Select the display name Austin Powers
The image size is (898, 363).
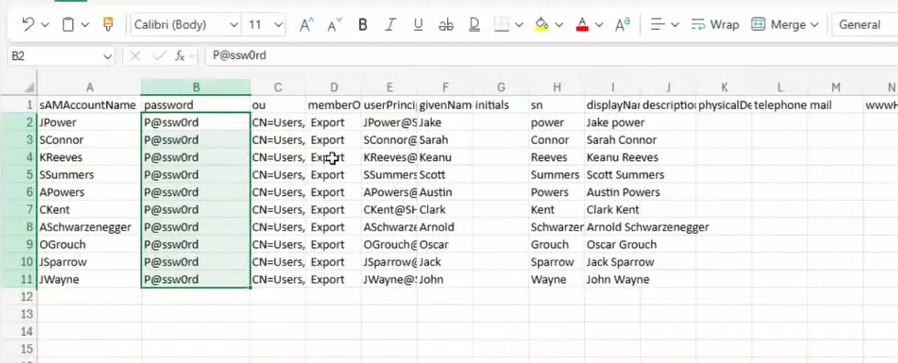(x=612, y=192)
